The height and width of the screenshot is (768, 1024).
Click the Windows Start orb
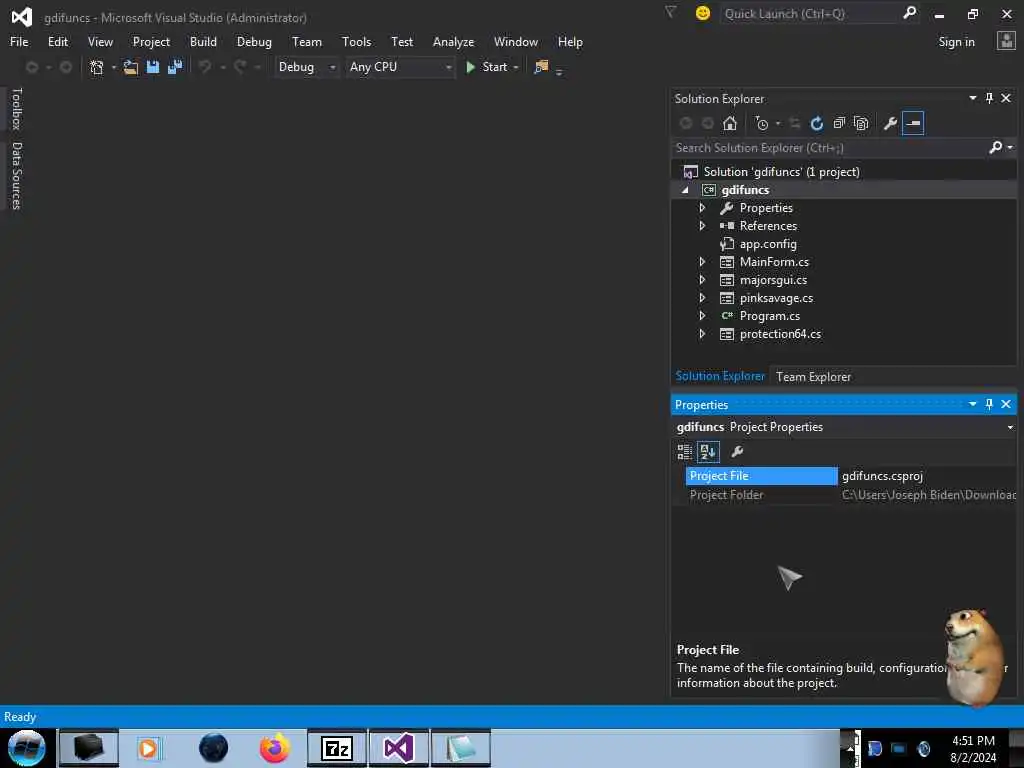[x=27, y=748]
